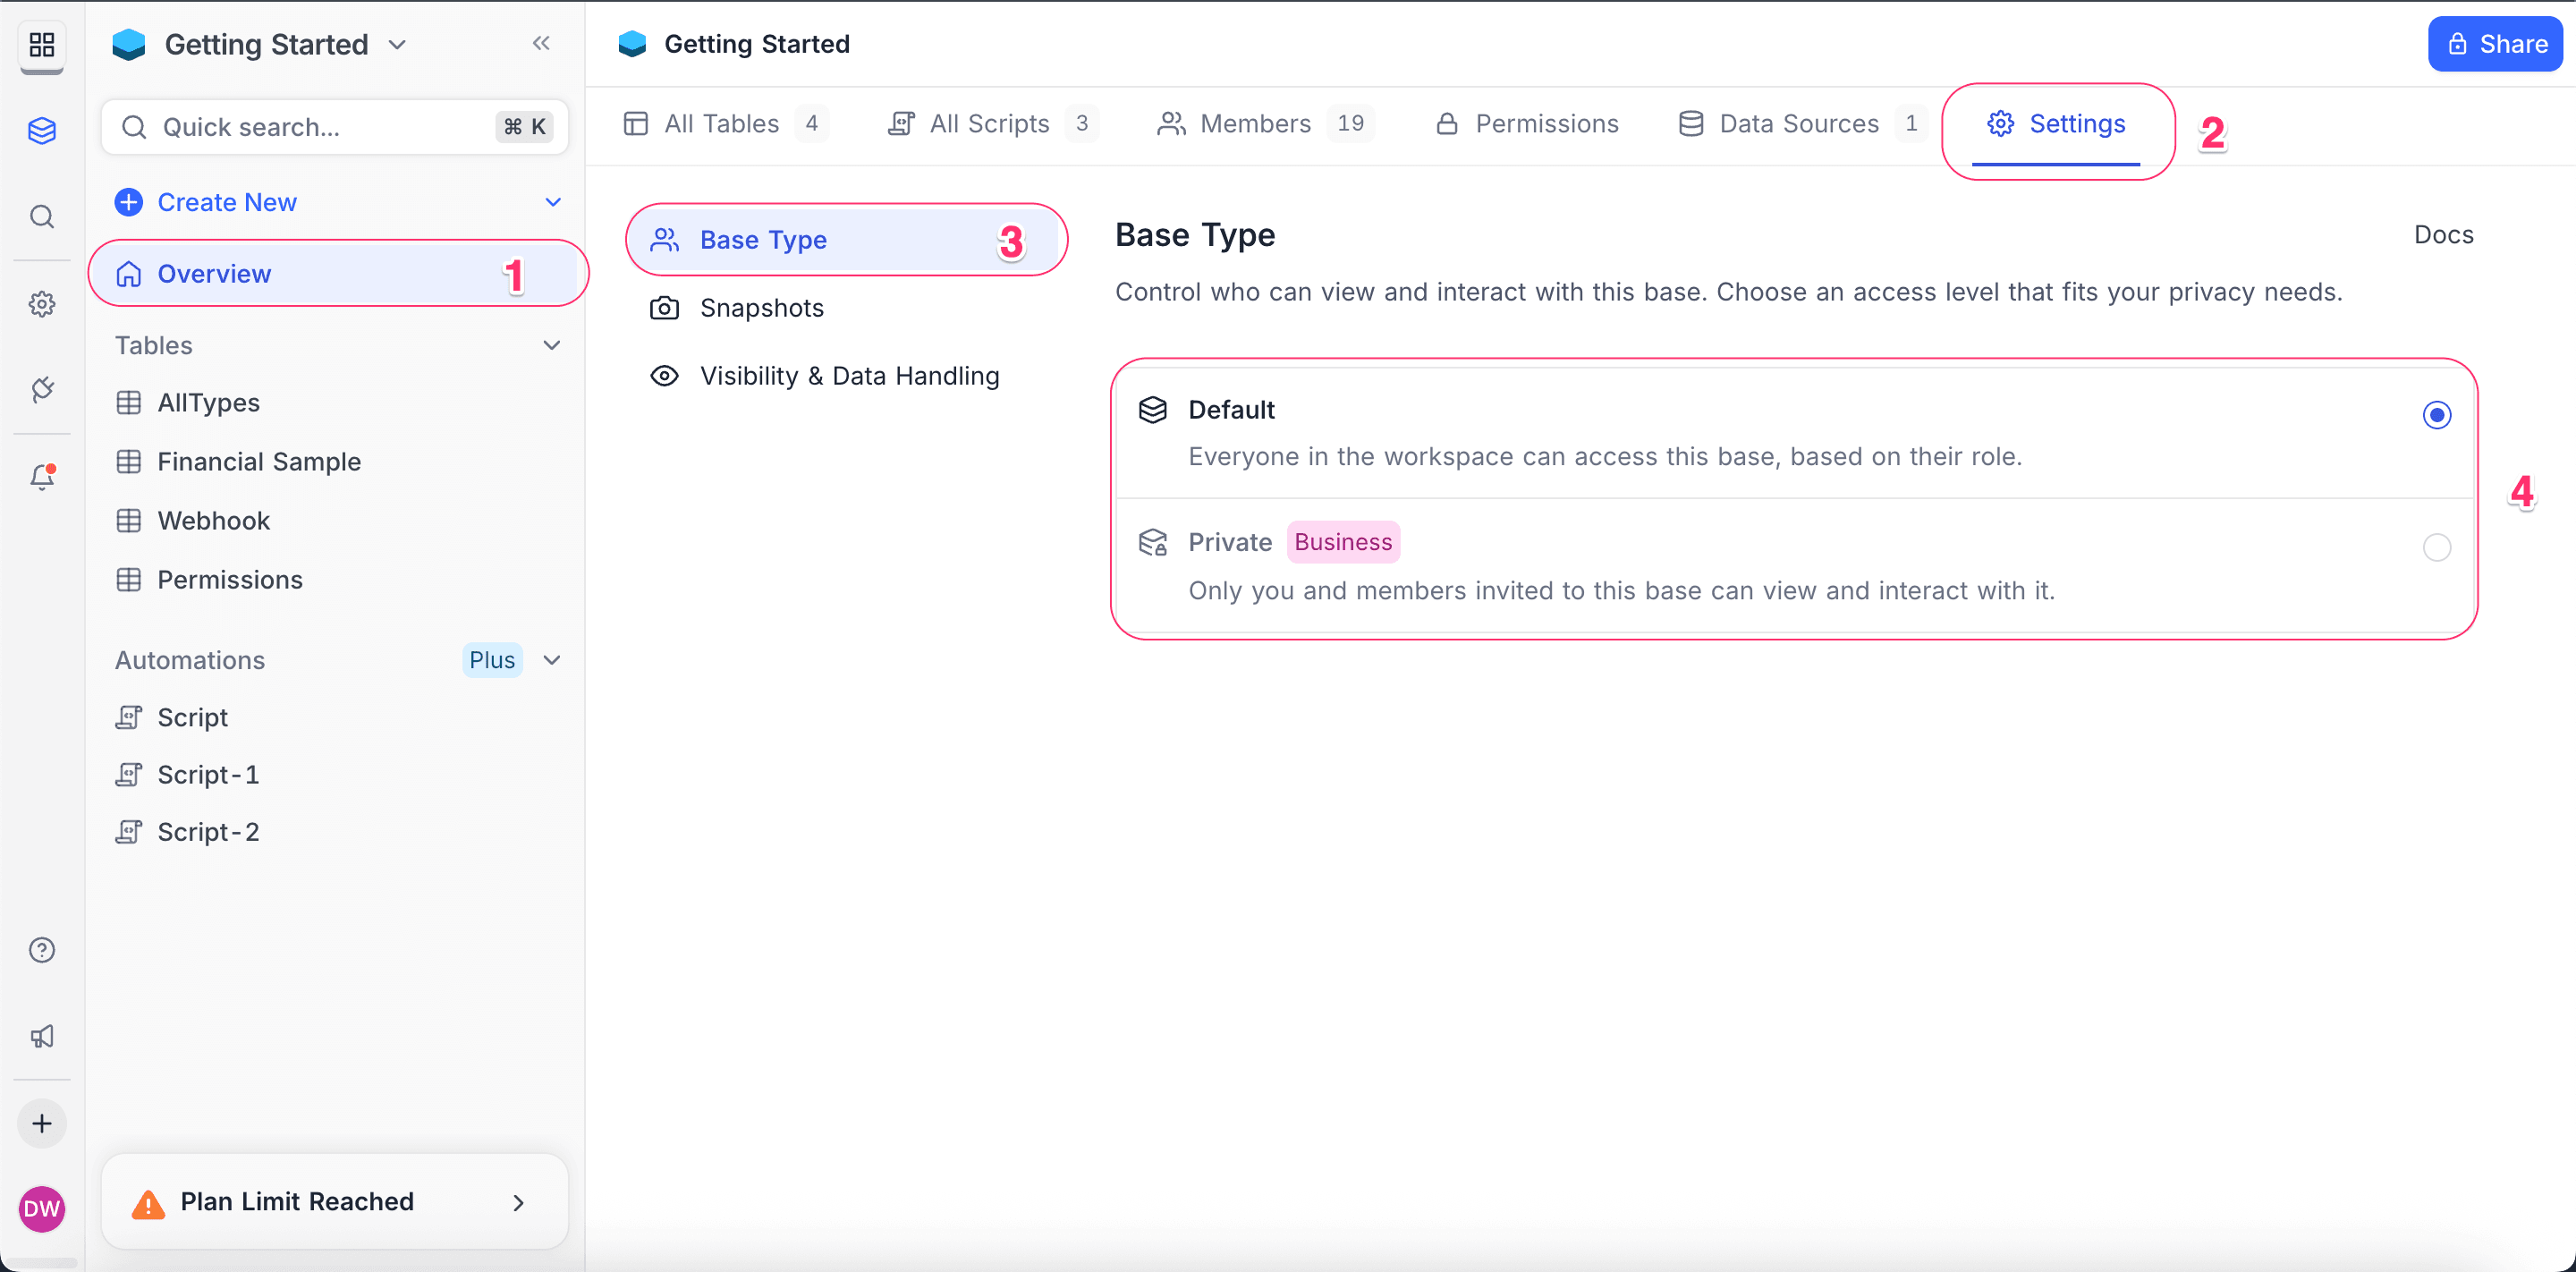Screen dimensions: 2576x1272
Task: Switch to the Data Sources tab
Action: (1797, 124)
